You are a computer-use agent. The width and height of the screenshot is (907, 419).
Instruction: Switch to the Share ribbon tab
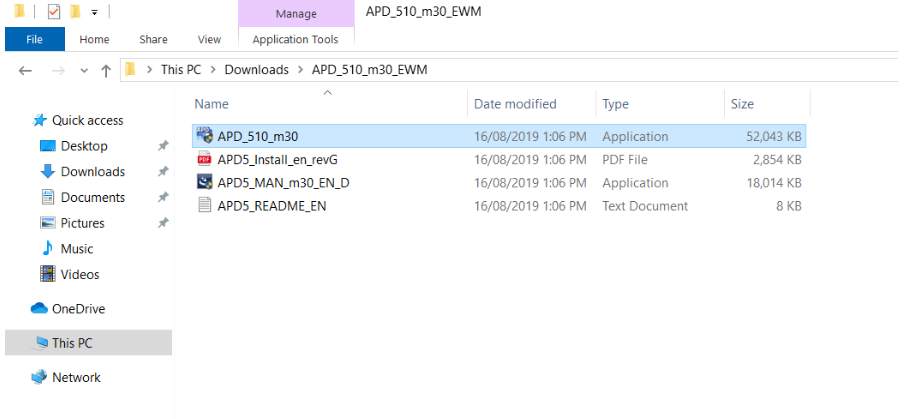[153, 39]
